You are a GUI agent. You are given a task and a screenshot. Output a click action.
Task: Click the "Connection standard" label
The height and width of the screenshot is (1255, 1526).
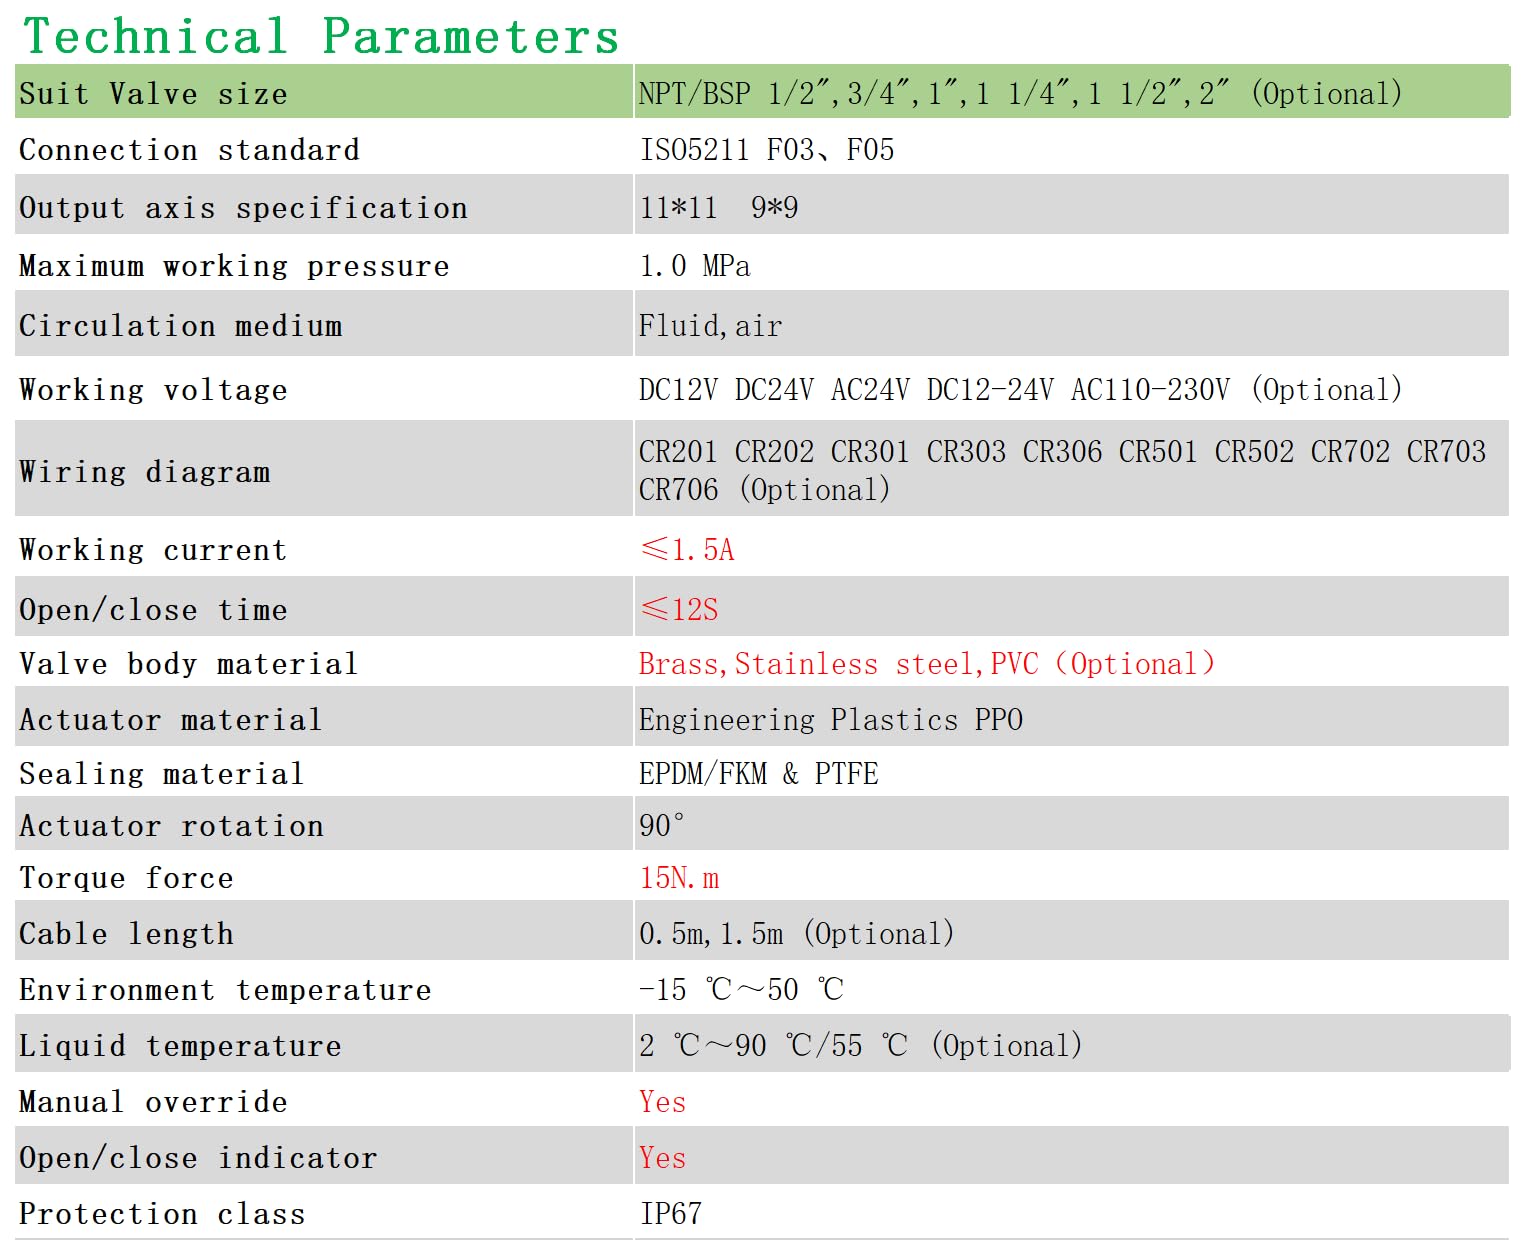(189, 150)
